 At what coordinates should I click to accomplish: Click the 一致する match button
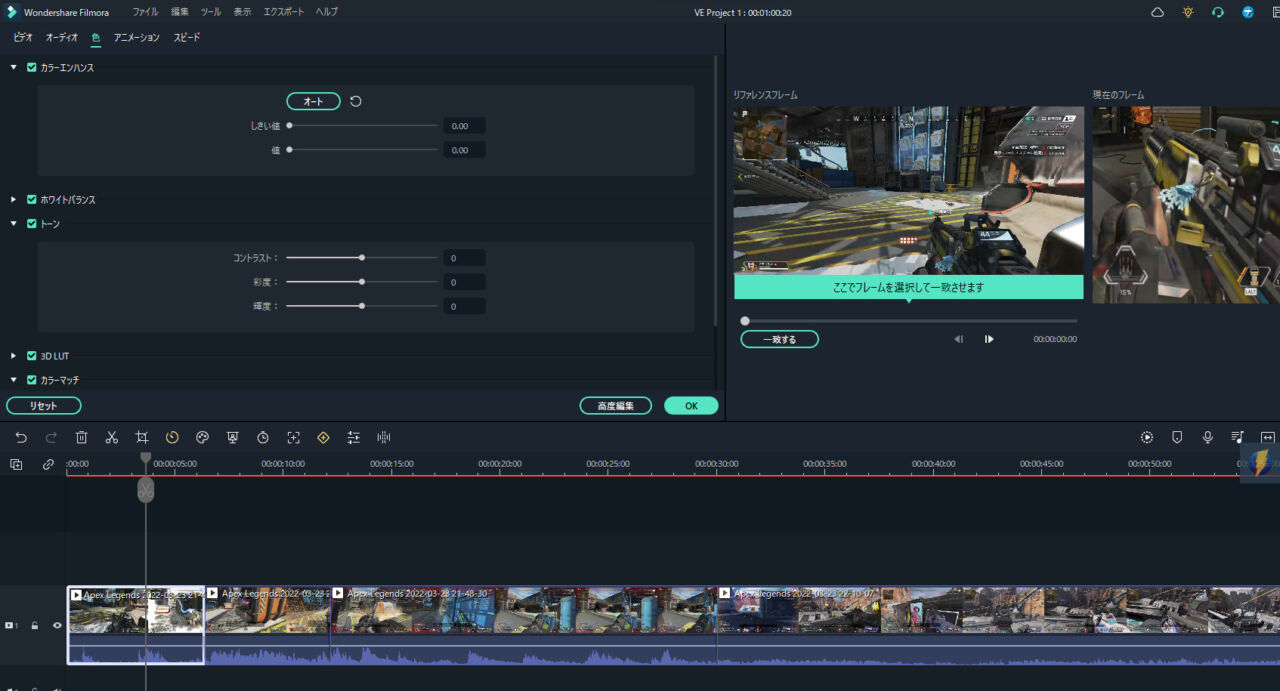pyautogui.click(x=779, y=339)
